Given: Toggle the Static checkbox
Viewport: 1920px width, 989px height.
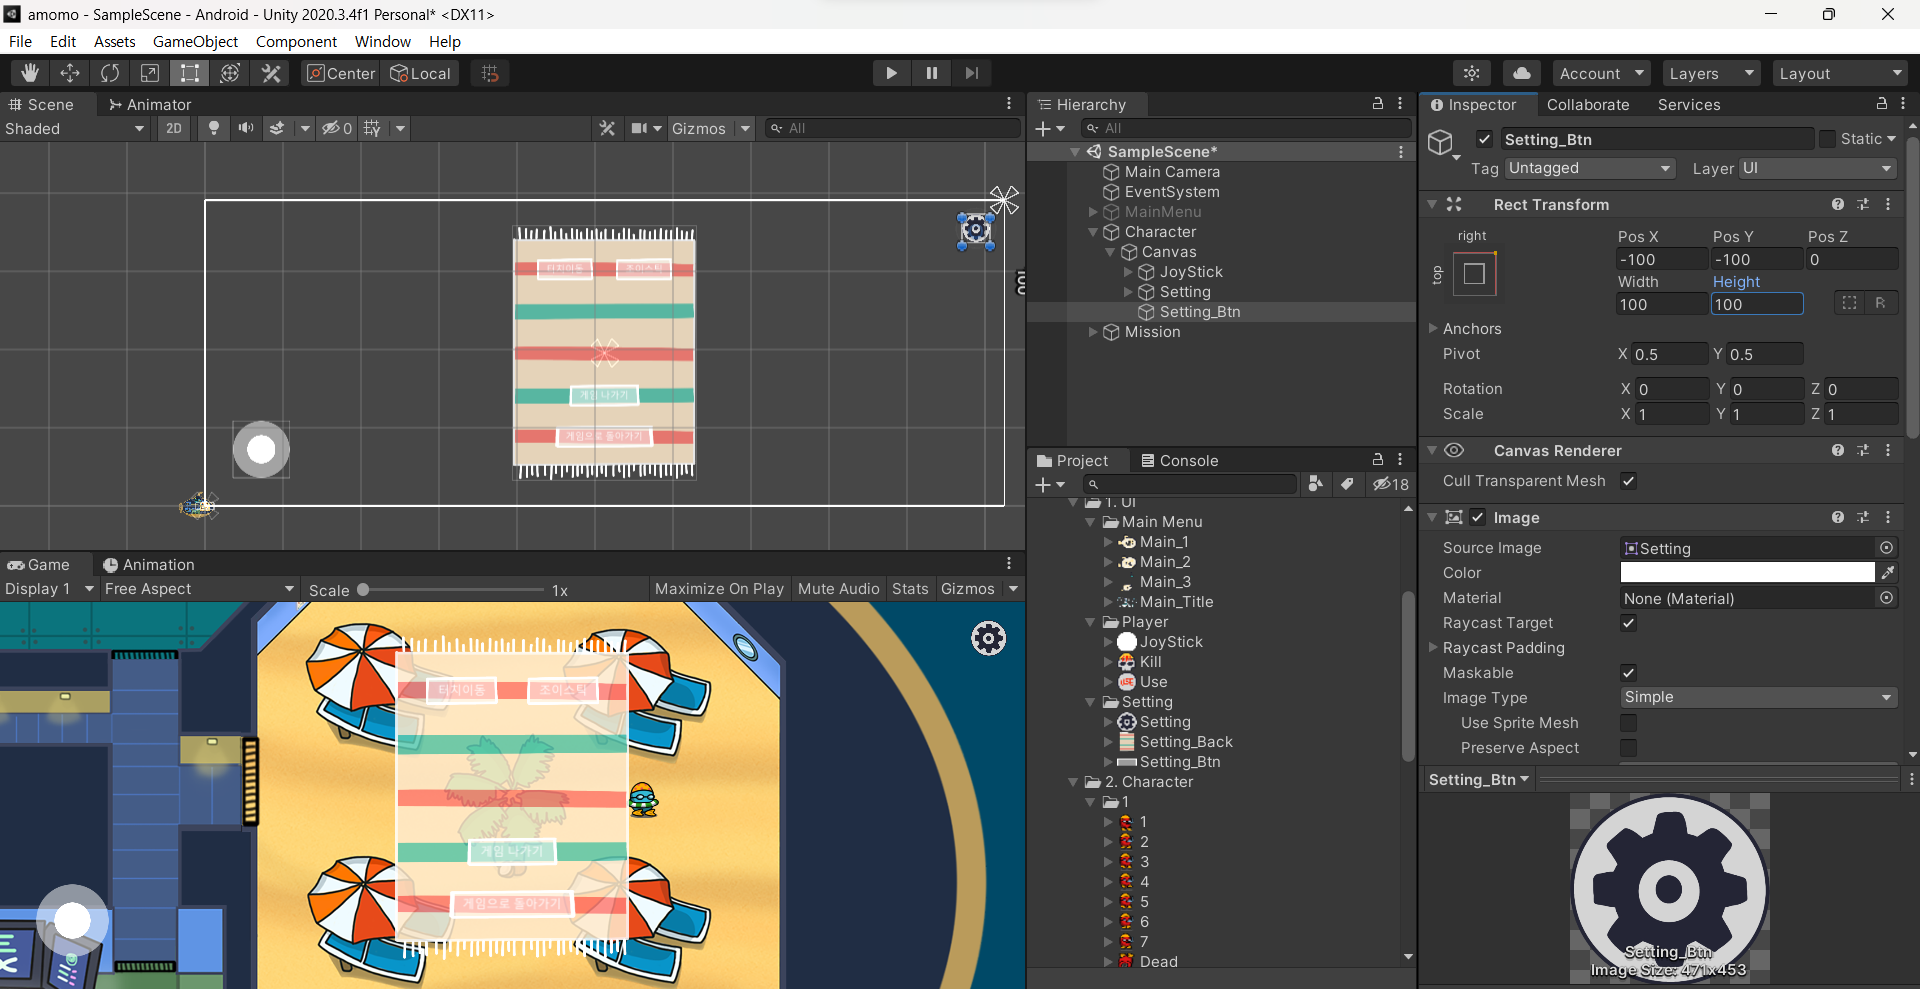Looking at the screenshot, I should click(1827, 139).
